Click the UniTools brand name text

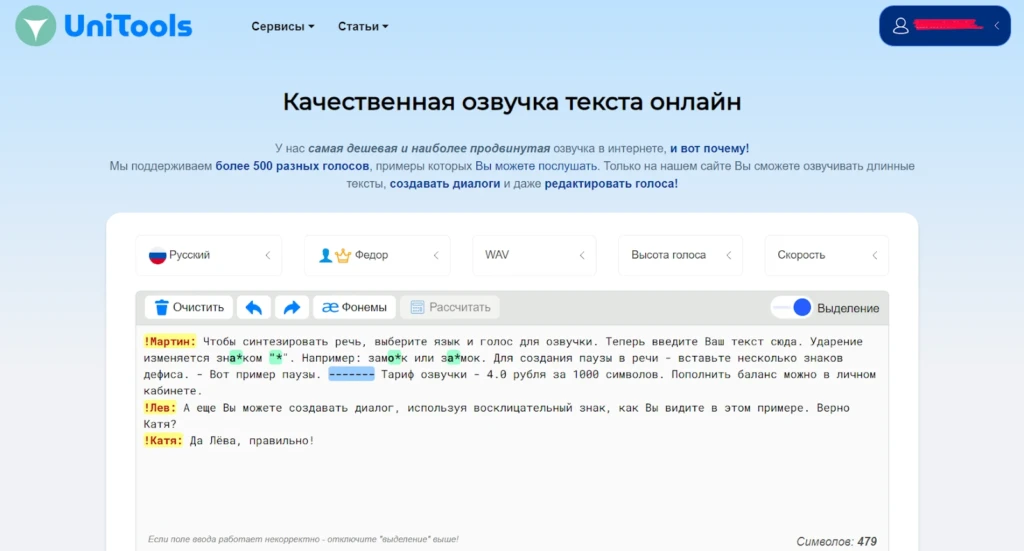128,27
